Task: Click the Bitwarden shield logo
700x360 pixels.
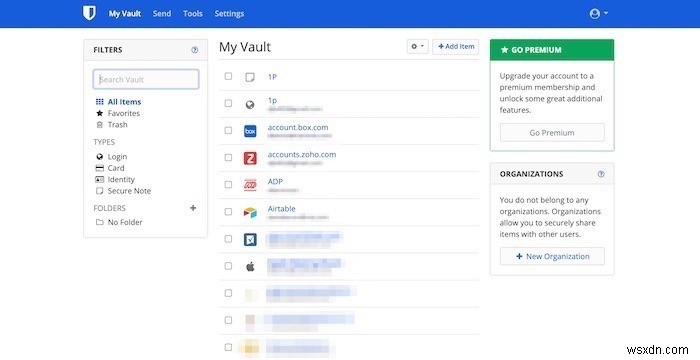Action: (x=89, y=13)
